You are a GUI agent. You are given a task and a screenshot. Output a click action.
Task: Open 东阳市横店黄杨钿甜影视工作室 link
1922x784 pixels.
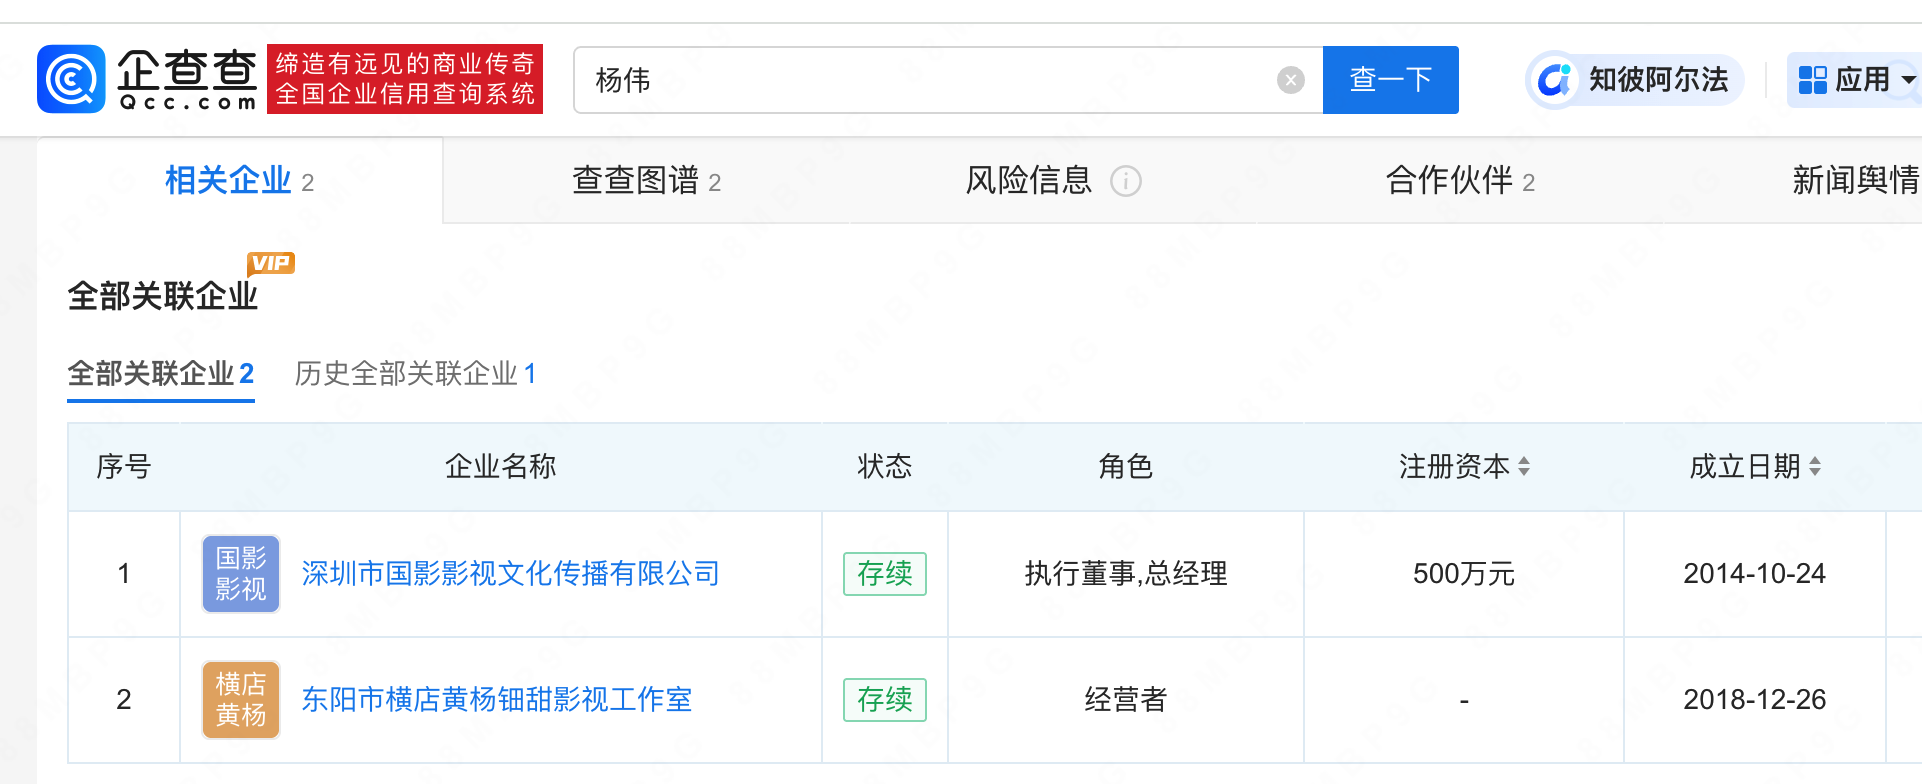click(497, 700)
